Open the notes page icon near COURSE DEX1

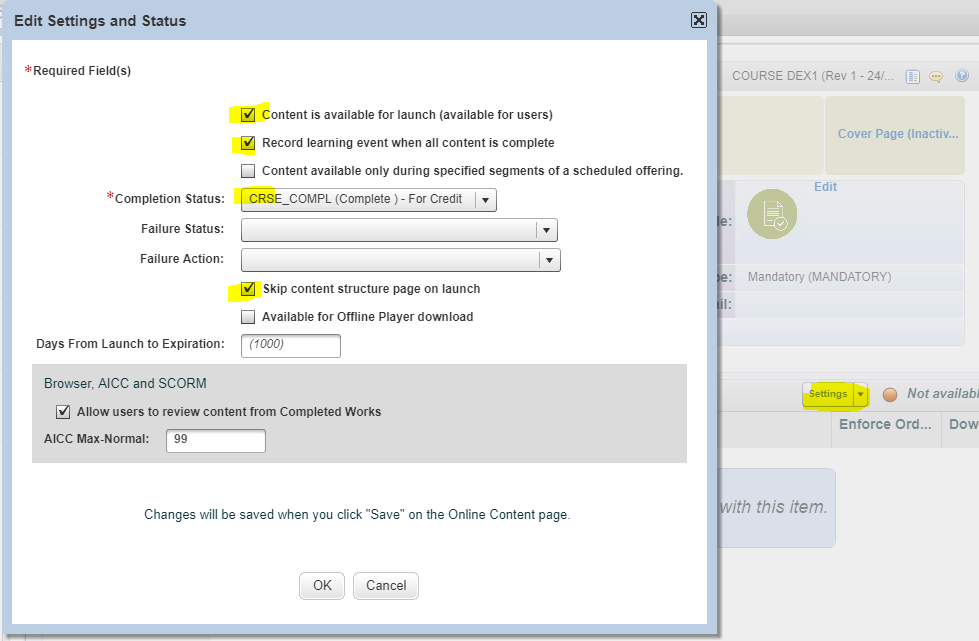coord(913,77)
